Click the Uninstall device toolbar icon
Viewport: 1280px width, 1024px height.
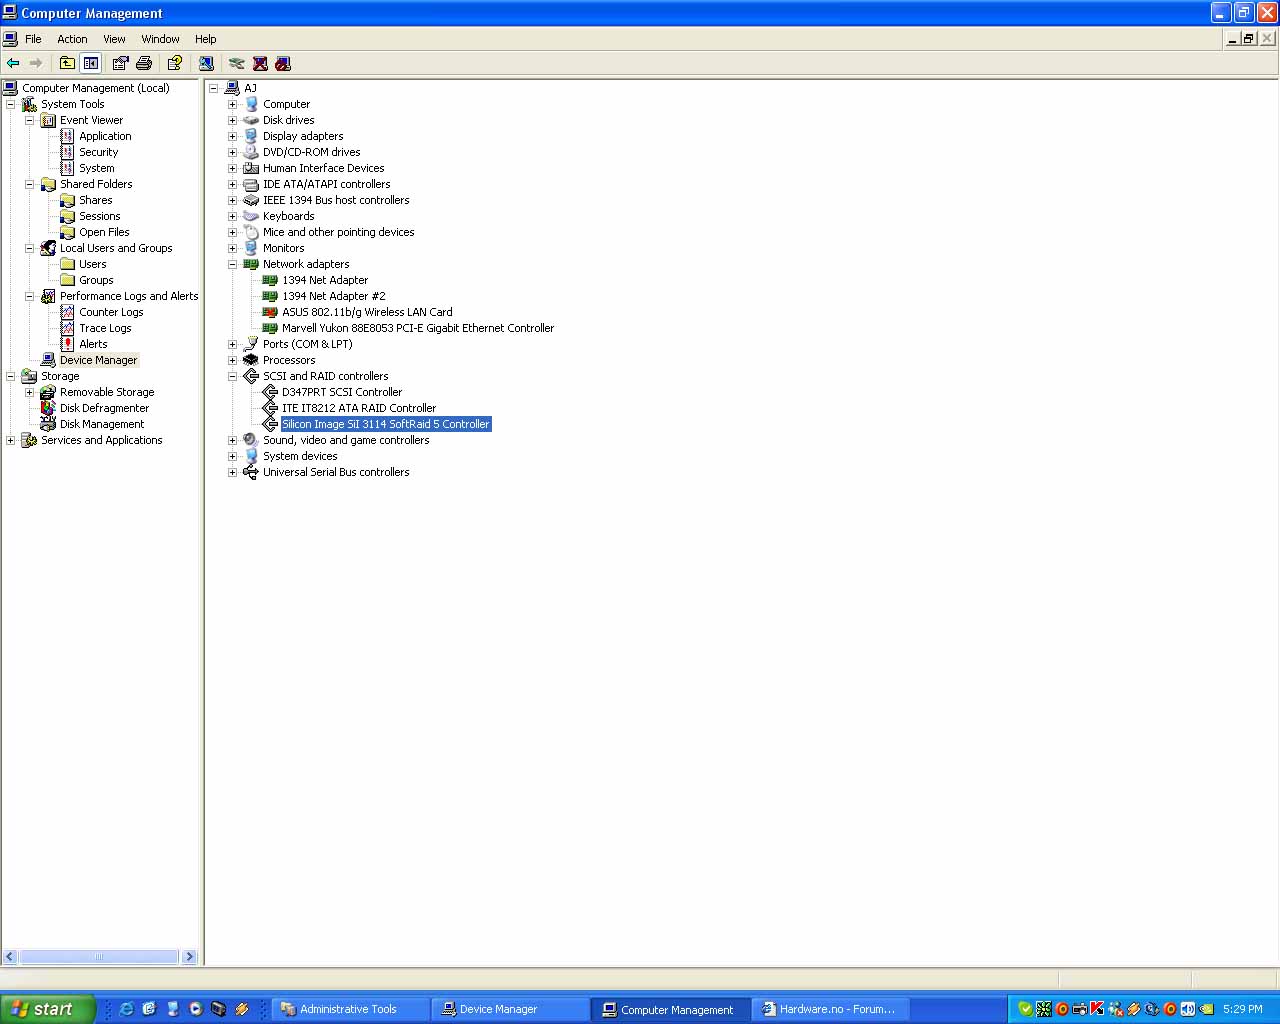[x=260, y=63]
